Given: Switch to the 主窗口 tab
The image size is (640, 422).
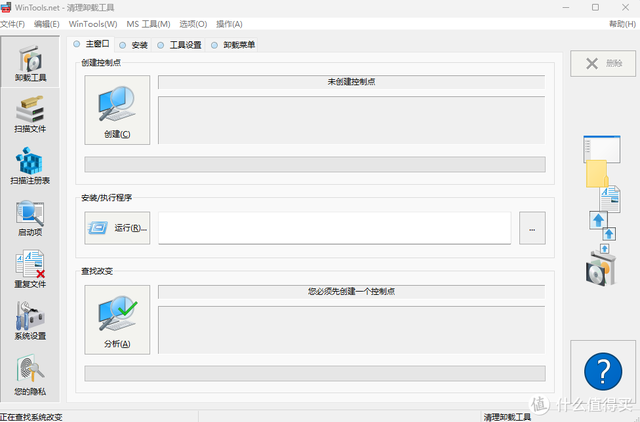Looking at the screenshot, I should (91, 44).
